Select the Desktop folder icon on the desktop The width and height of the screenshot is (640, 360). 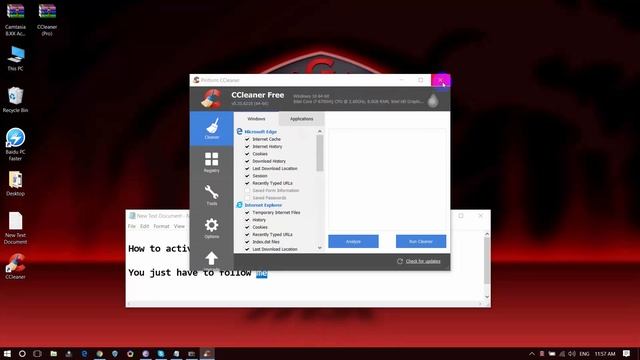[x=15, y=183]
